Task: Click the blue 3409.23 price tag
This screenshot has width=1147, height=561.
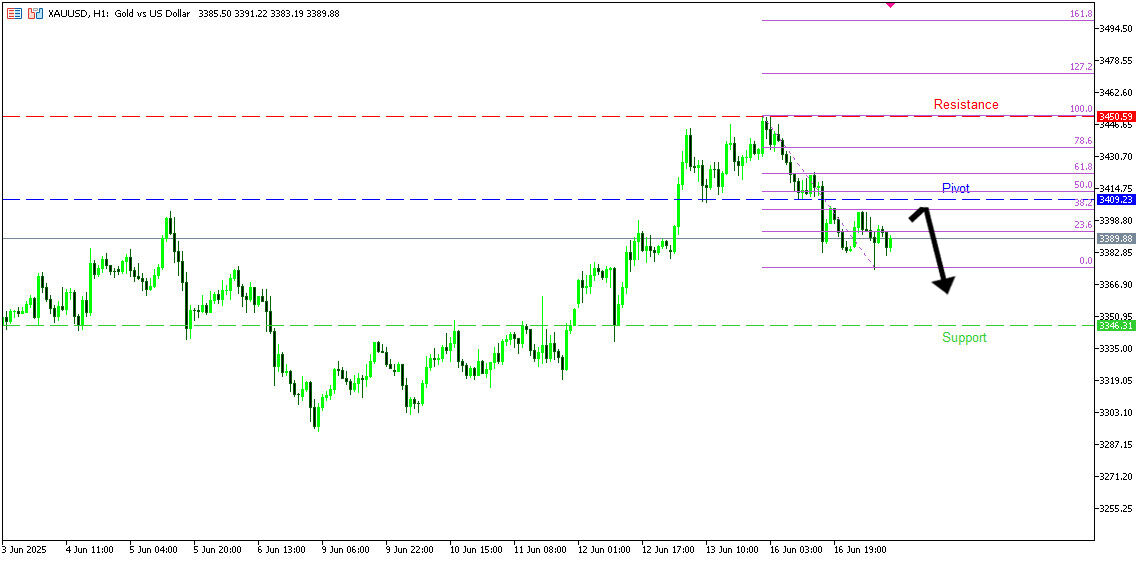Action: [1116, 200]
